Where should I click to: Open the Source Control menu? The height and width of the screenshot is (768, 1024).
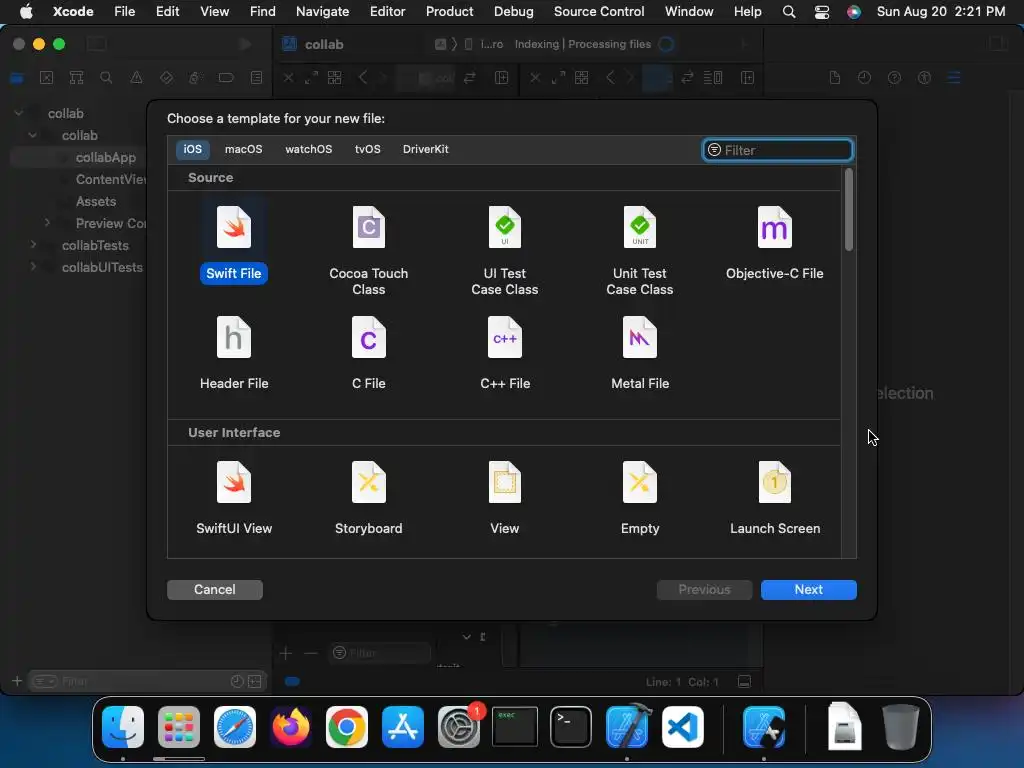coord(599,11)
